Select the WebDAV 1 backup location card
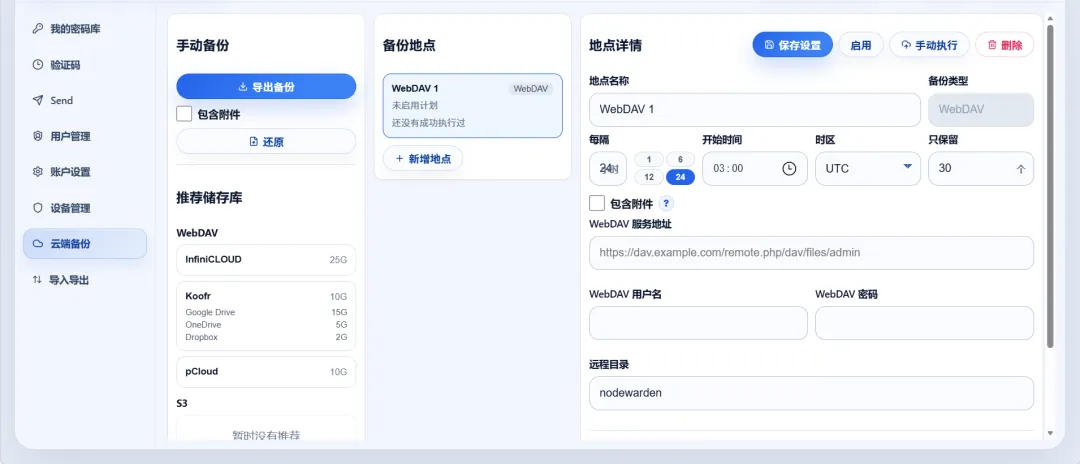Screen dimensions: 1080x464 [x=472, y=105]
